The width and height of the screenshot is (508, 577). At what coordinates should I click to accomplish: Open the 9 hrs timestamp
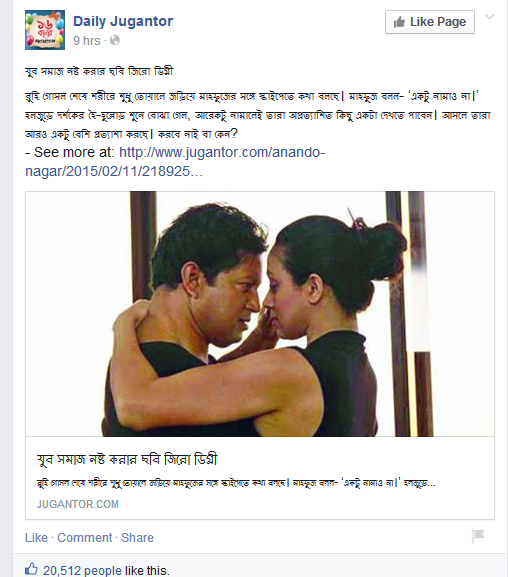coord(87,40)
